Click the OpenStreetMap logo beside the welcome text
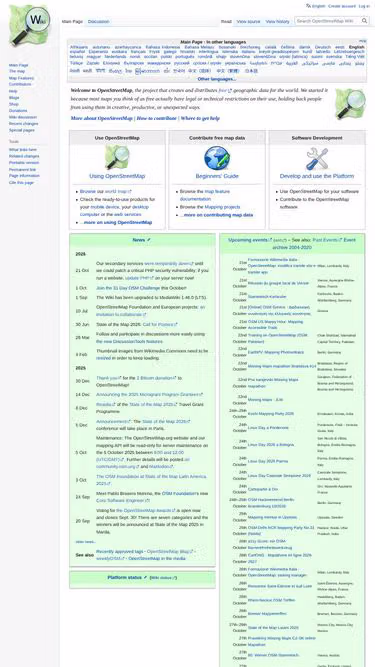Screen dimensions: 375x667 [x=350, y=104]
